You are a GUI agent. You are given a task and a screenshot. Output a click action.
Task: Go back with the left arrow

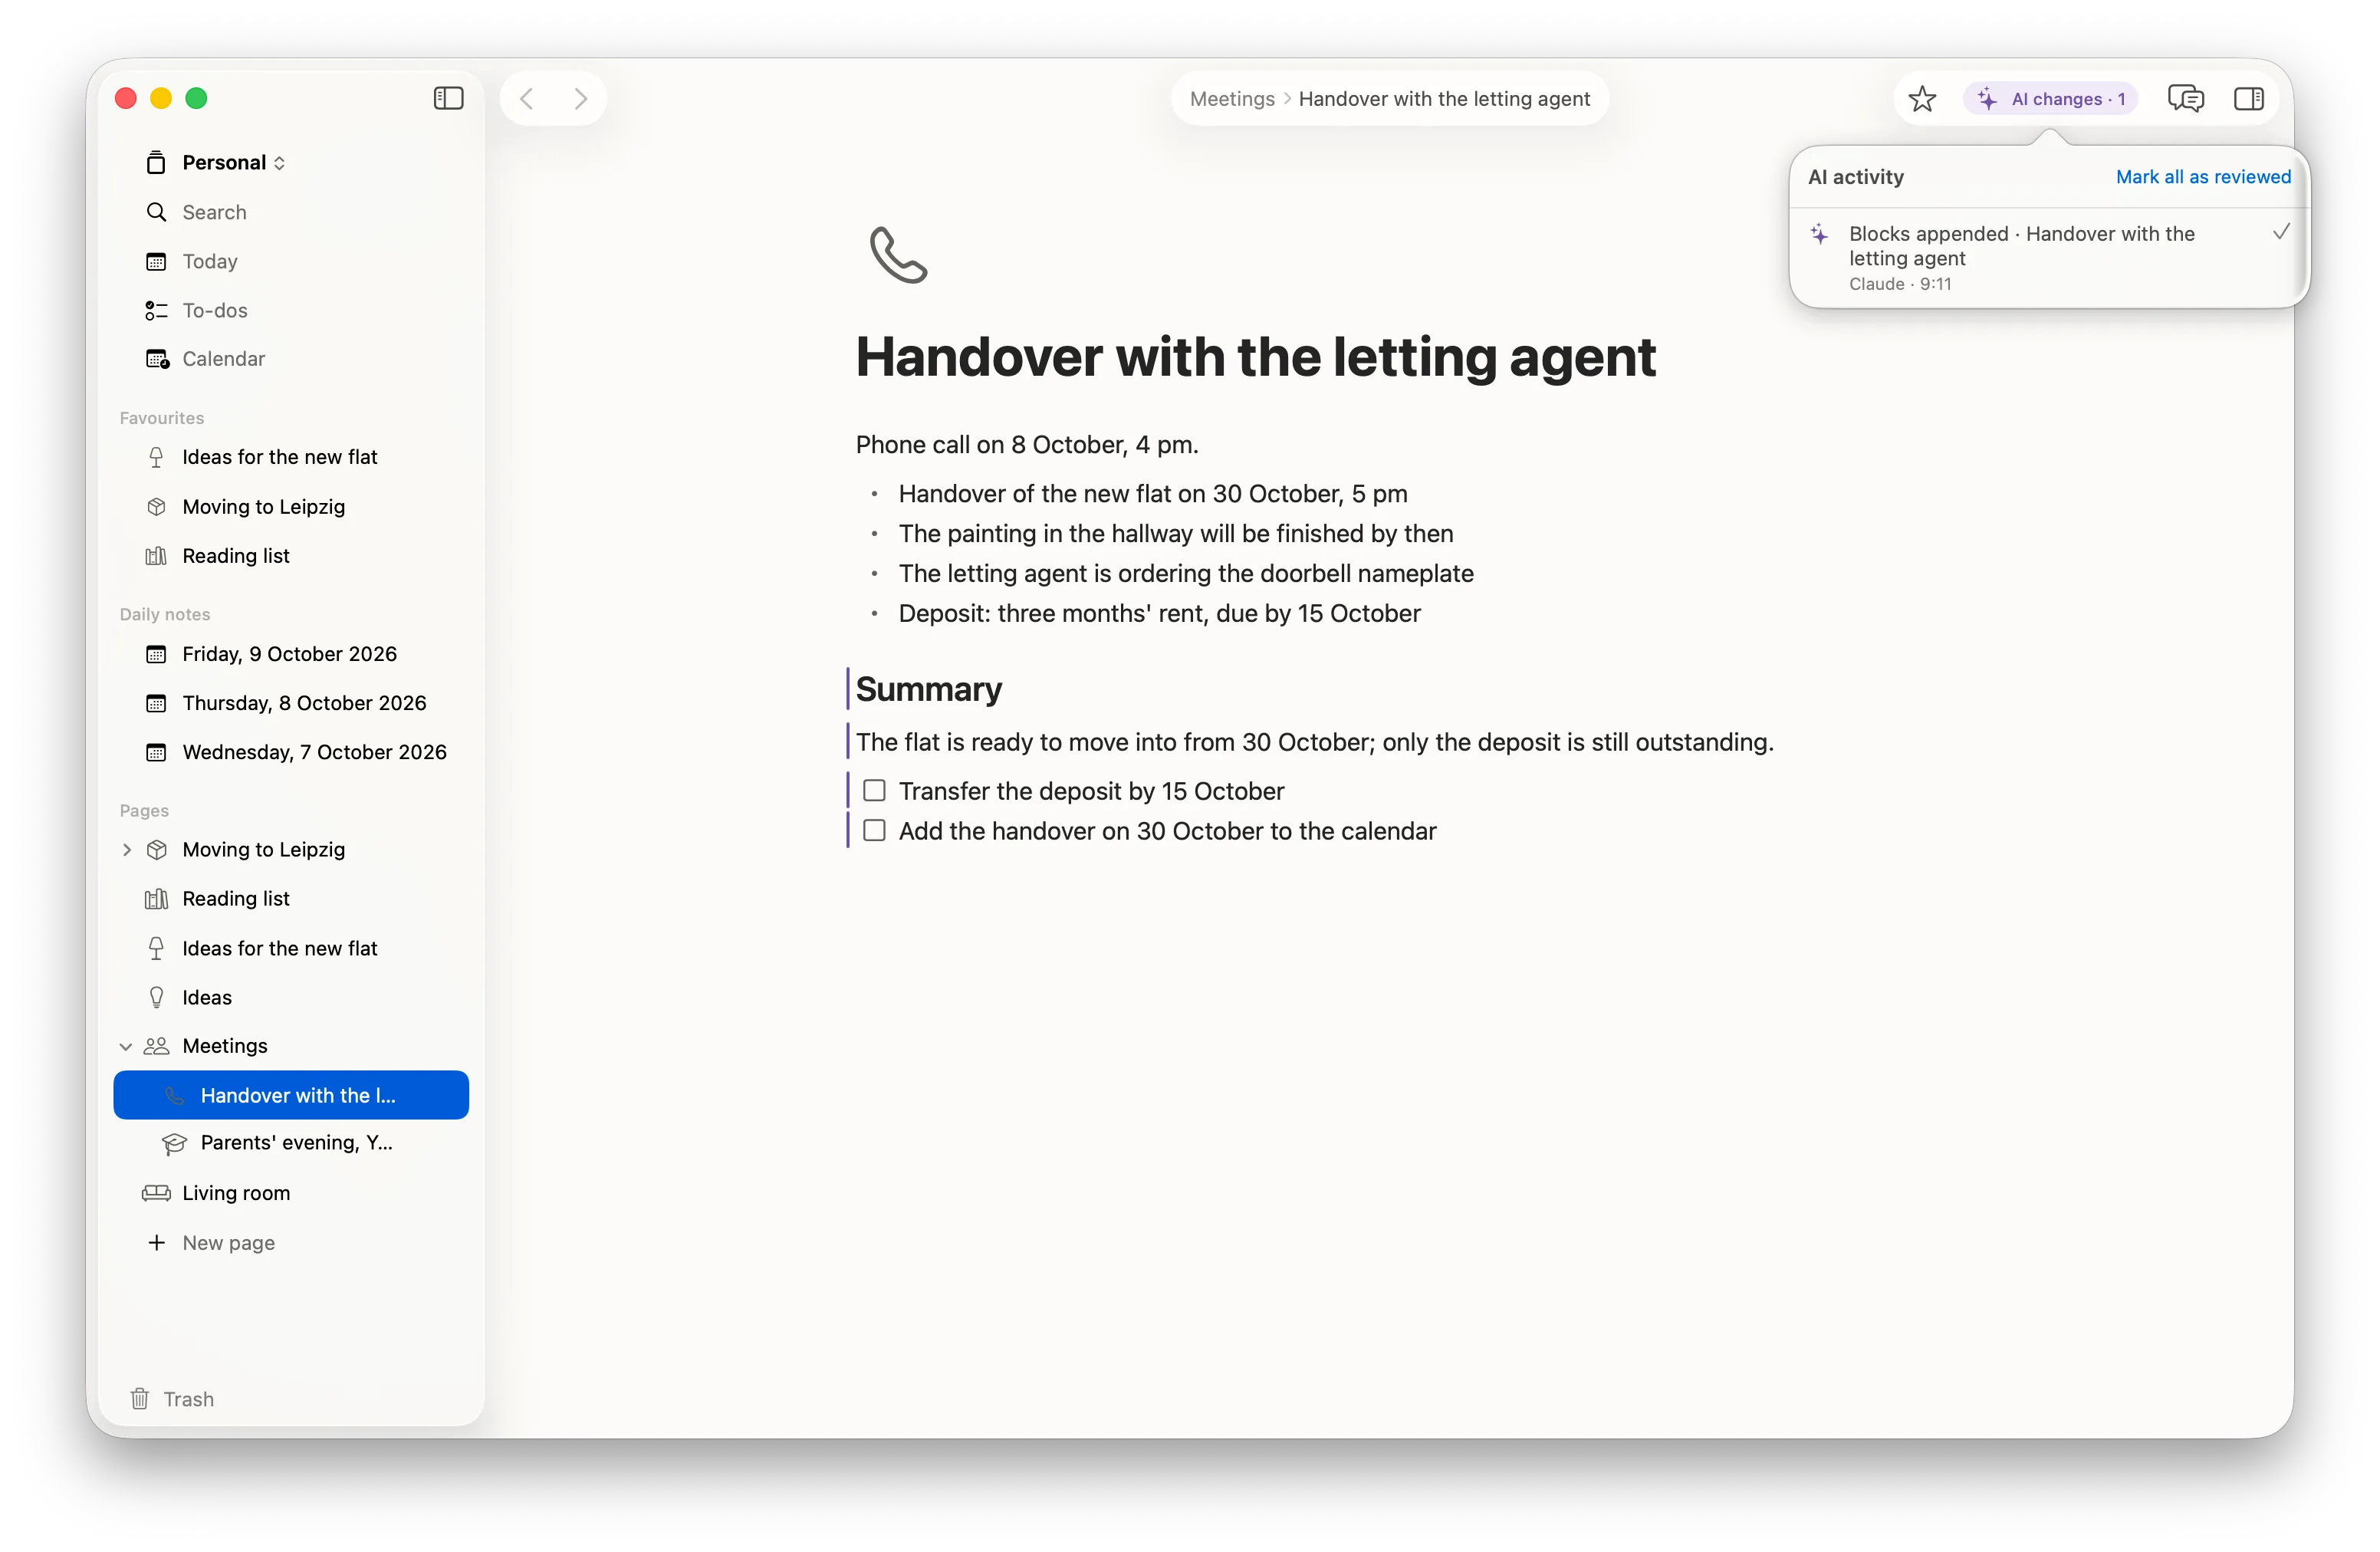point(527,98)
